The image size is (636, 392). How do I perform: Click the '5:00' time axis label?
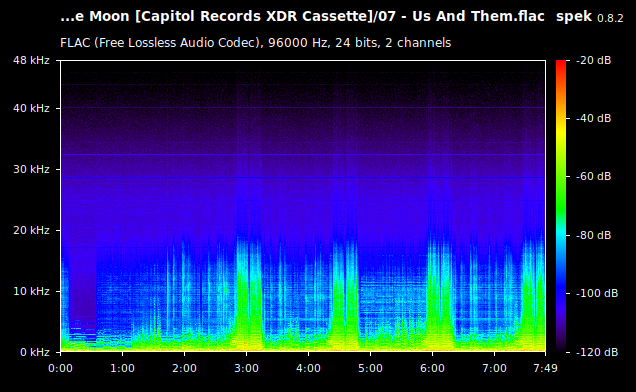click(370, 368)
